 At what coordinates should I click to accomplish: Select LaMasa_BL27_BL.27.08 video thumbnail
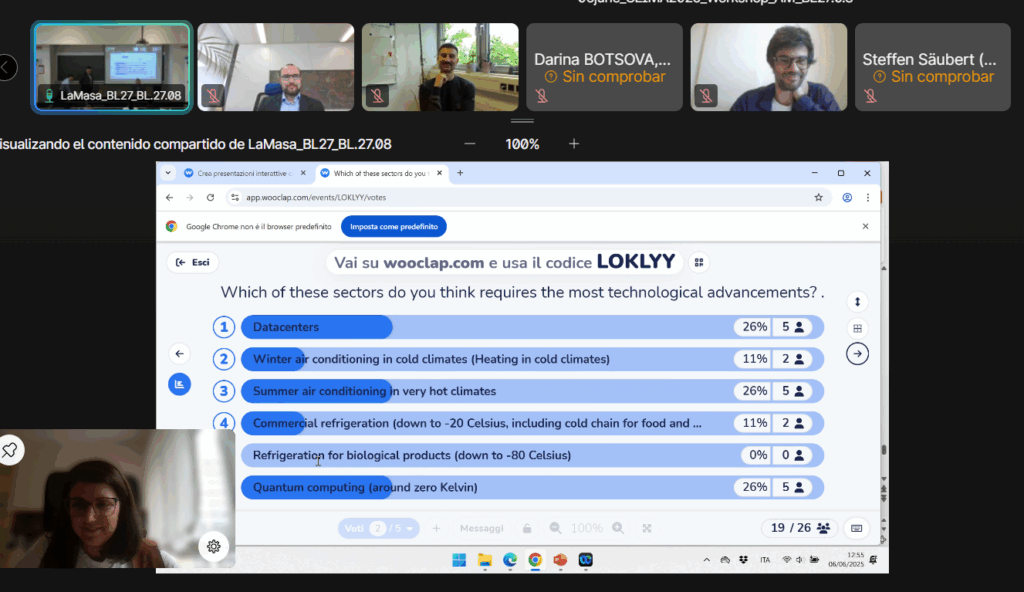coord(112,67)
